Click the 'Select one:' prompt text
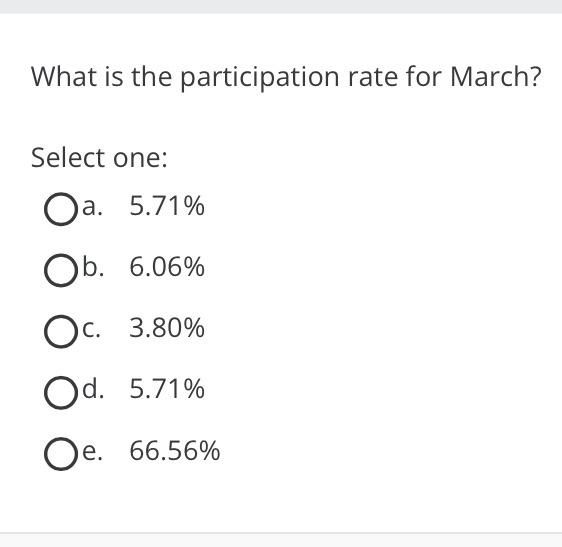Screen dimensions: 562x547 [99, 158]
